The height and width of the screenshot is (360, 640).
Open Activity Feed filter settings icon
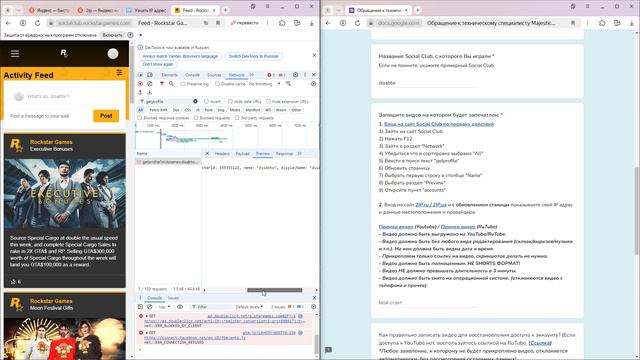[119, 72]
